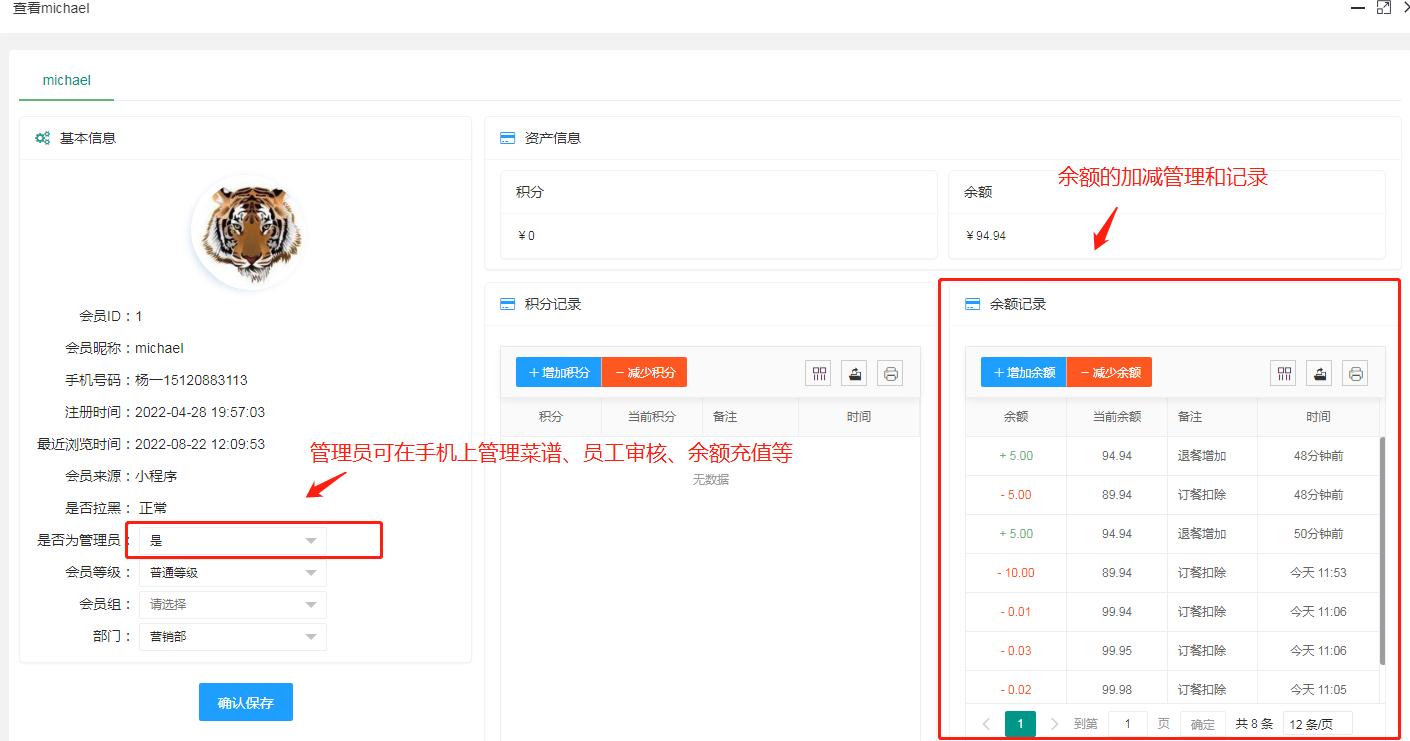The width and height of the screenshot is (1410, 741).
Task: Click export icon in 余额记录 toolbar
Action: click(1320, 373)
